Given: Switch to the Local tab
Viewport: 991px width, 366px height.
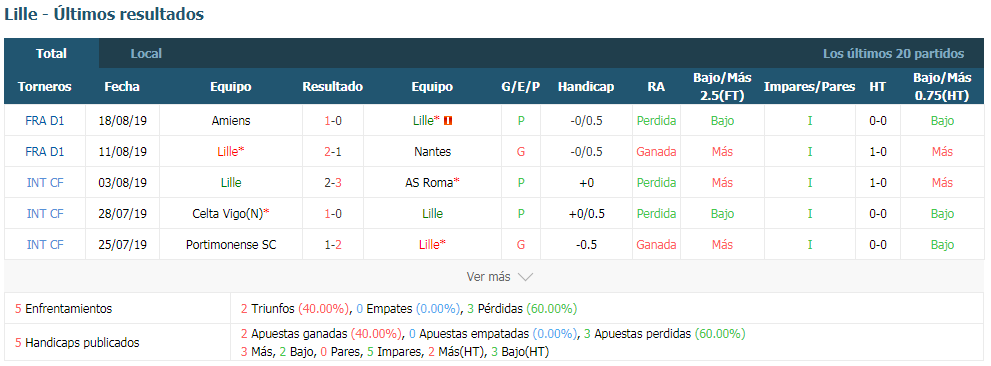Looking at the screenshot, I should click(146, 54).
